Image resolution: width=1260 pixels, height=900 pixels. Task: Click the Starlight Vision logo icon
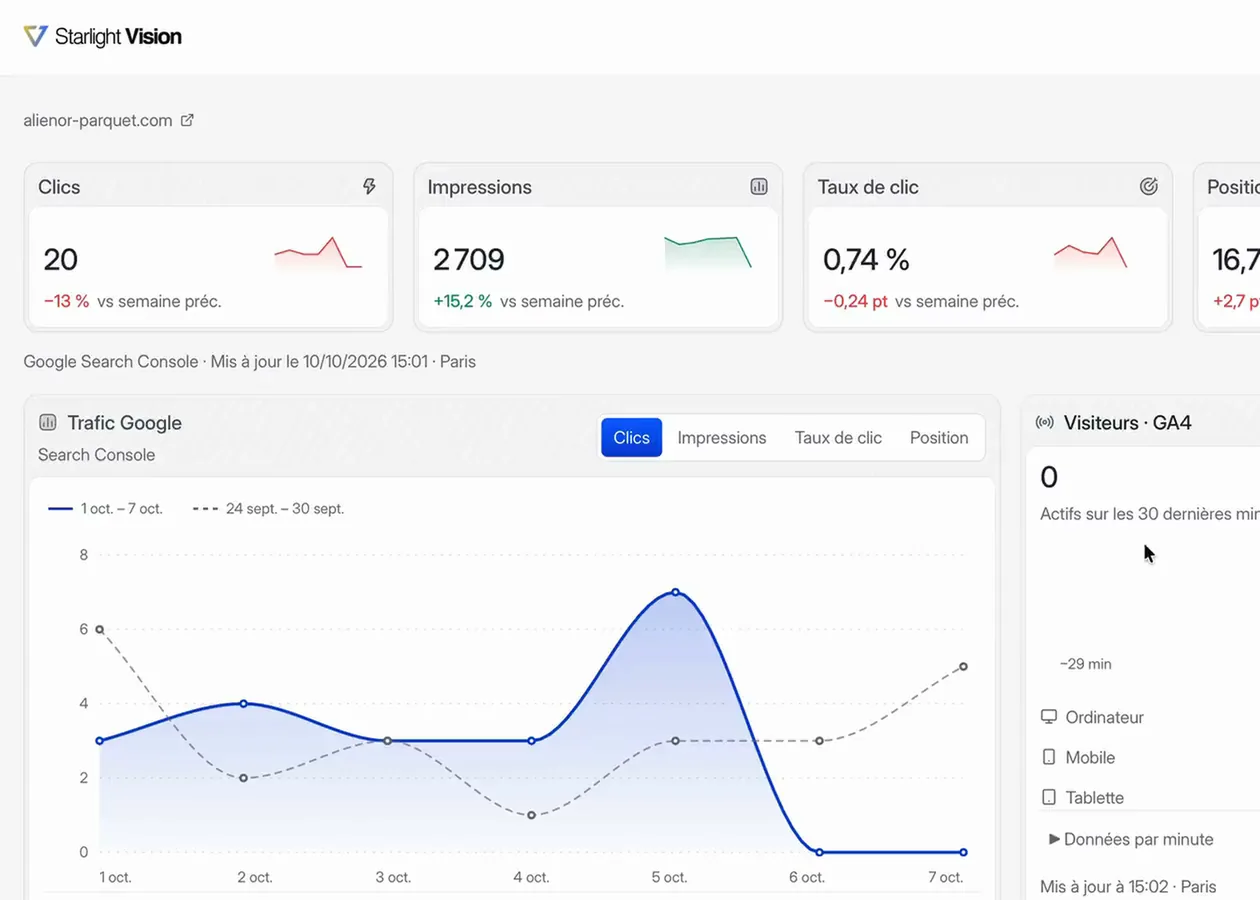tap(35, 37)
